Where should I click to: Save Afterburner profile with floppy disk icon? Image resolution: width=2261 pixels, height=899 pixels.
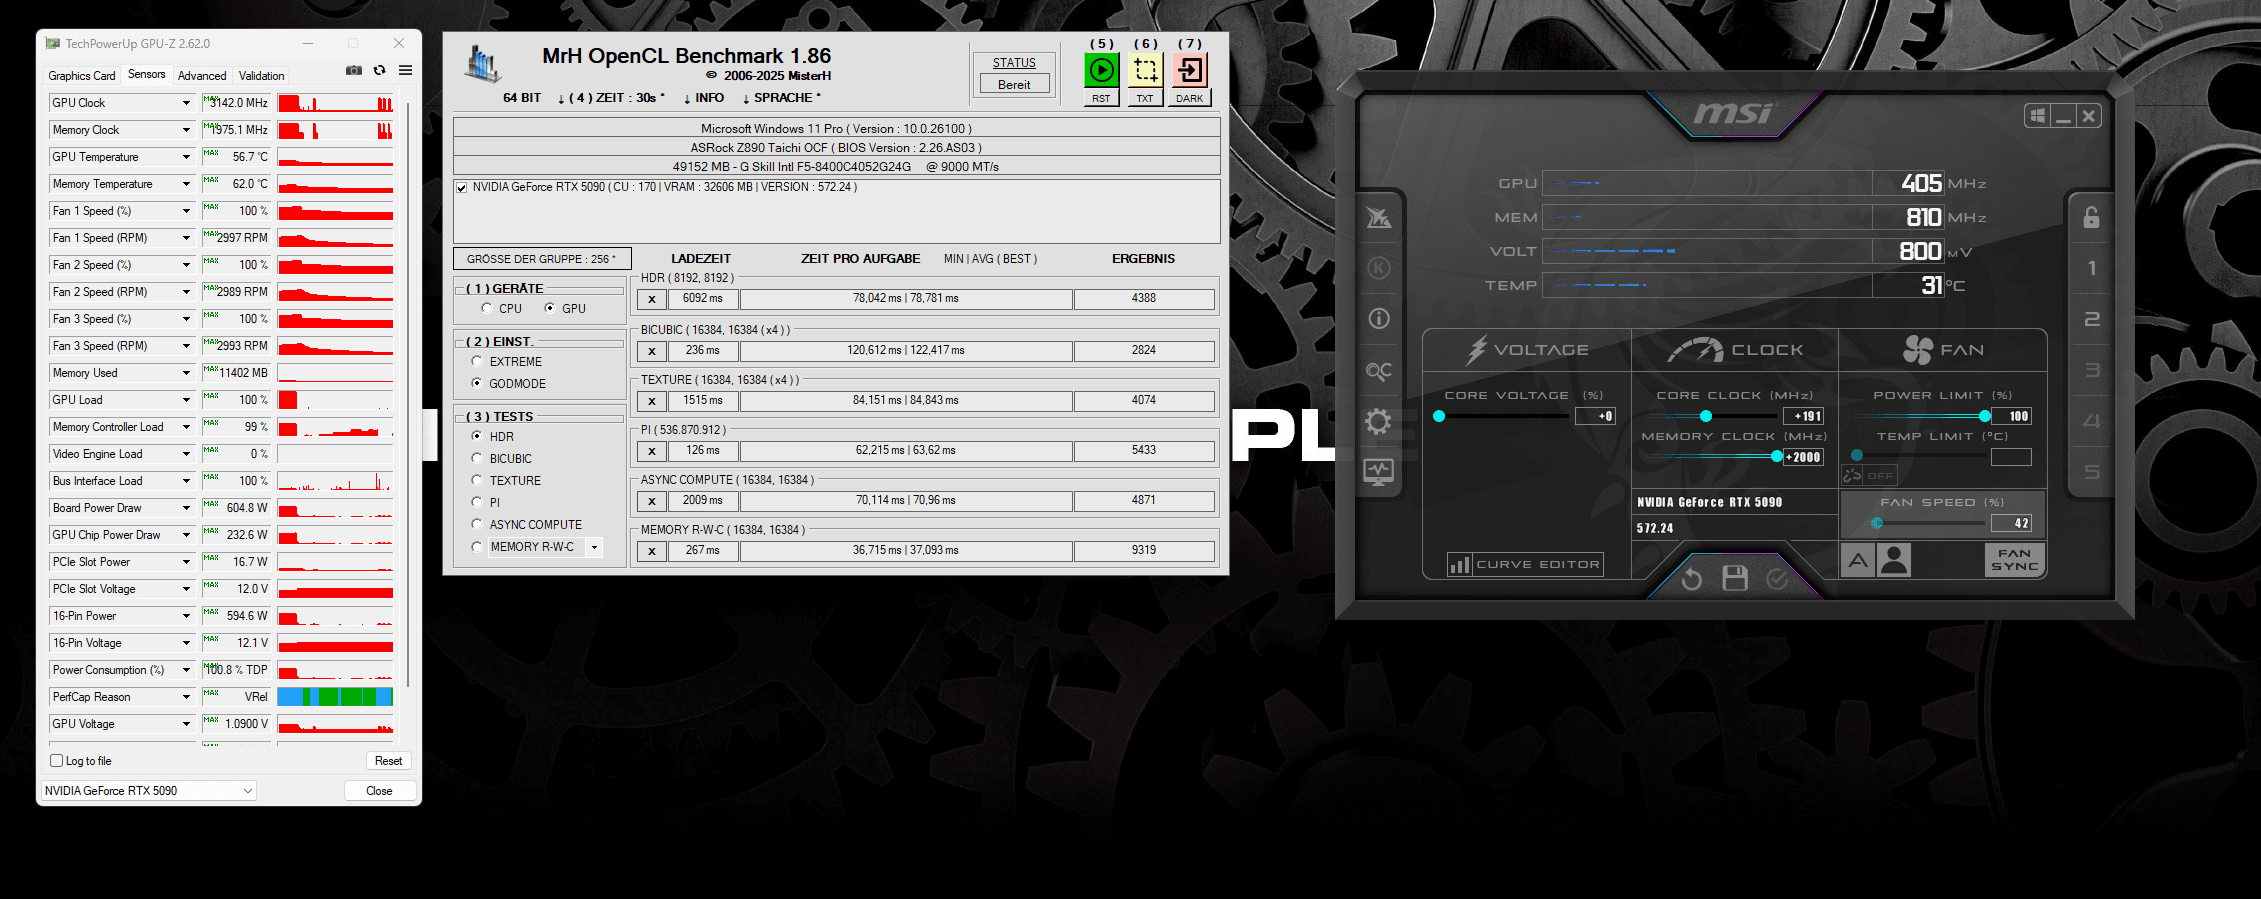(1735, 578)
